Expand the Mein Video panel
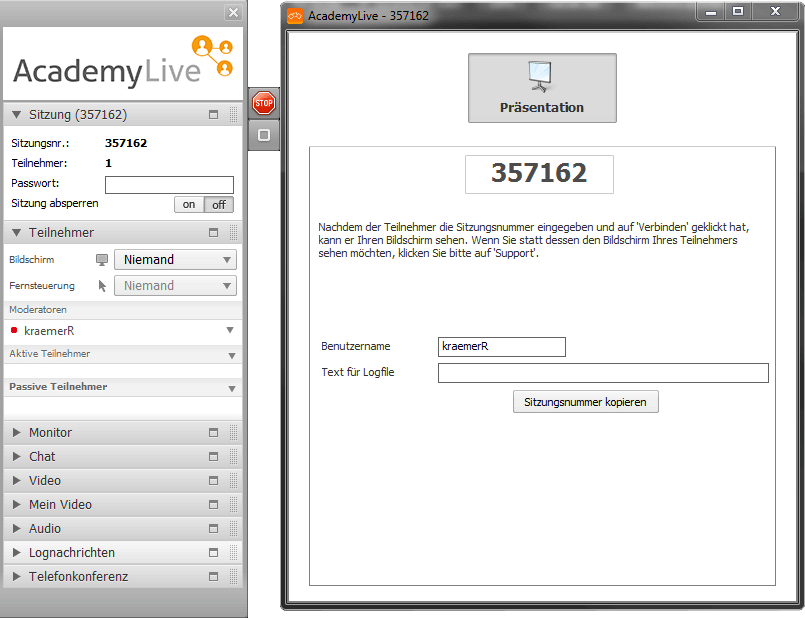The image size is (805, 618). point(16,505)
